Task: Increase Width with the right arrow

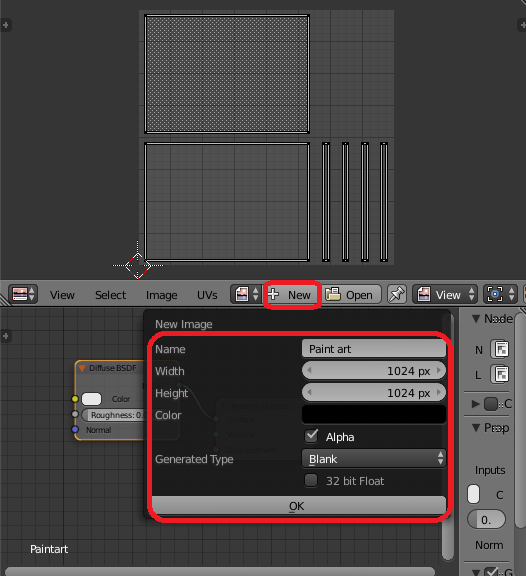Action: [x=439, y=370]
